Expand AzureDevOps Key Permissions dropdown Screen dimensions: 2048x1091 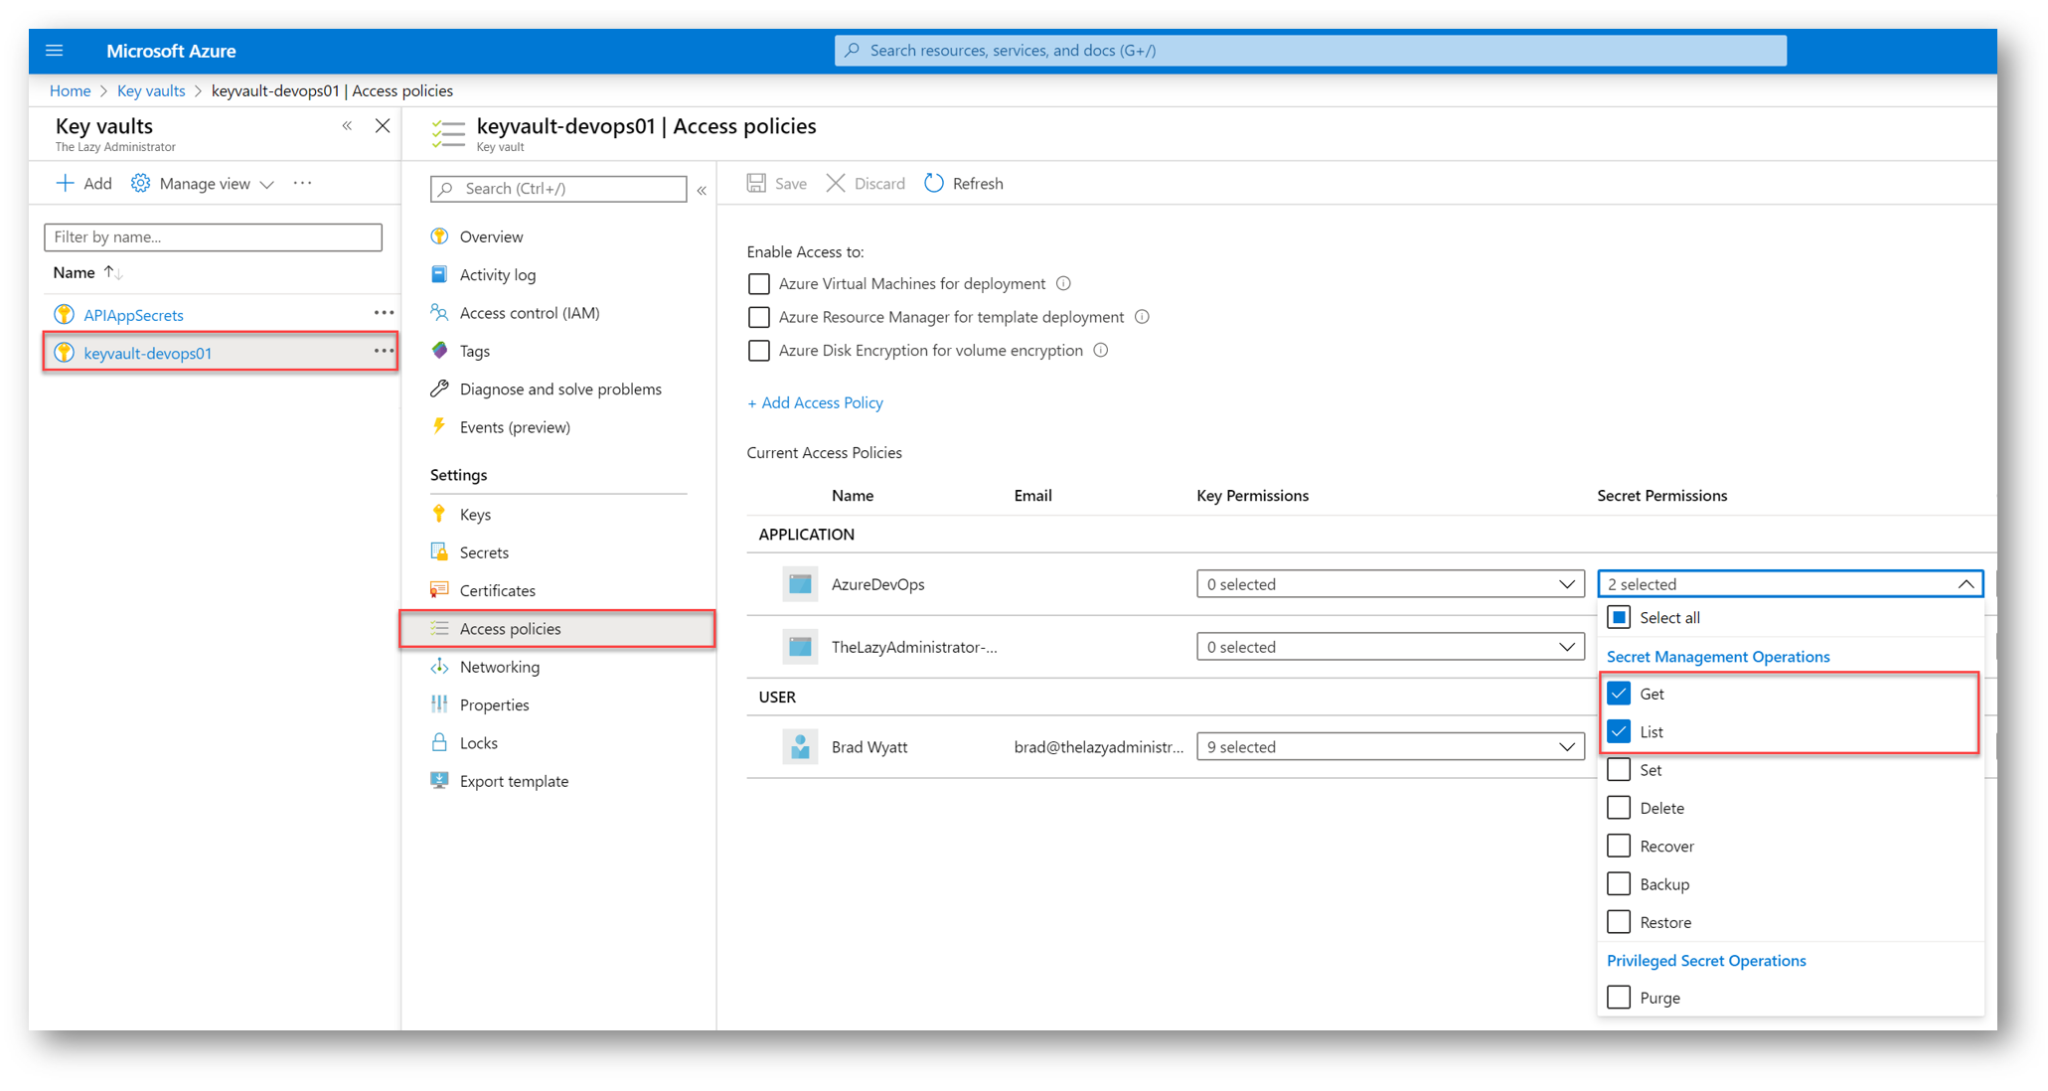pos(1390,584)
